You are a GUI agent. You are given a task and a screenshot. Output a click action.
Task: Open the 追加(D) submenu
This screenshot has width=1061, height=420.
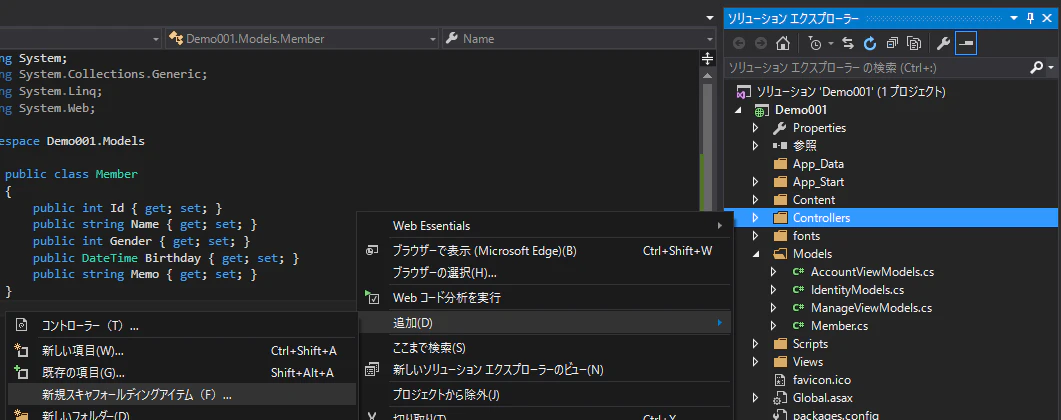(x=545, y=323)
